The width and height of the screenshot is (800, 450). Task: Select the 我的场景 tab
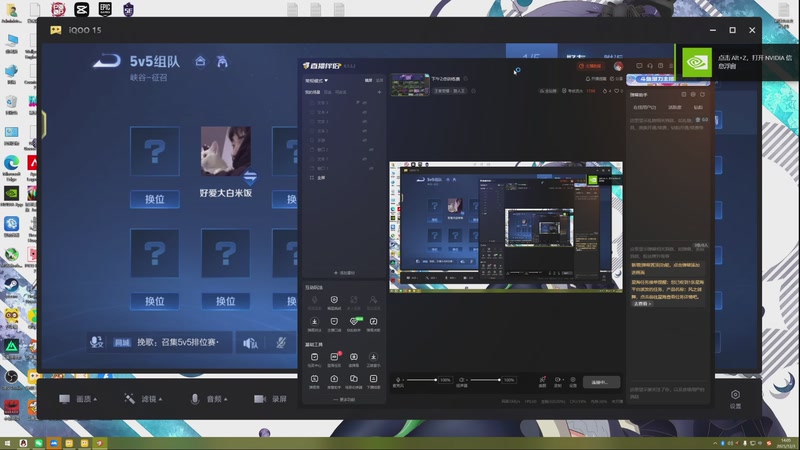pyautogui.click(x=312, y=92)
